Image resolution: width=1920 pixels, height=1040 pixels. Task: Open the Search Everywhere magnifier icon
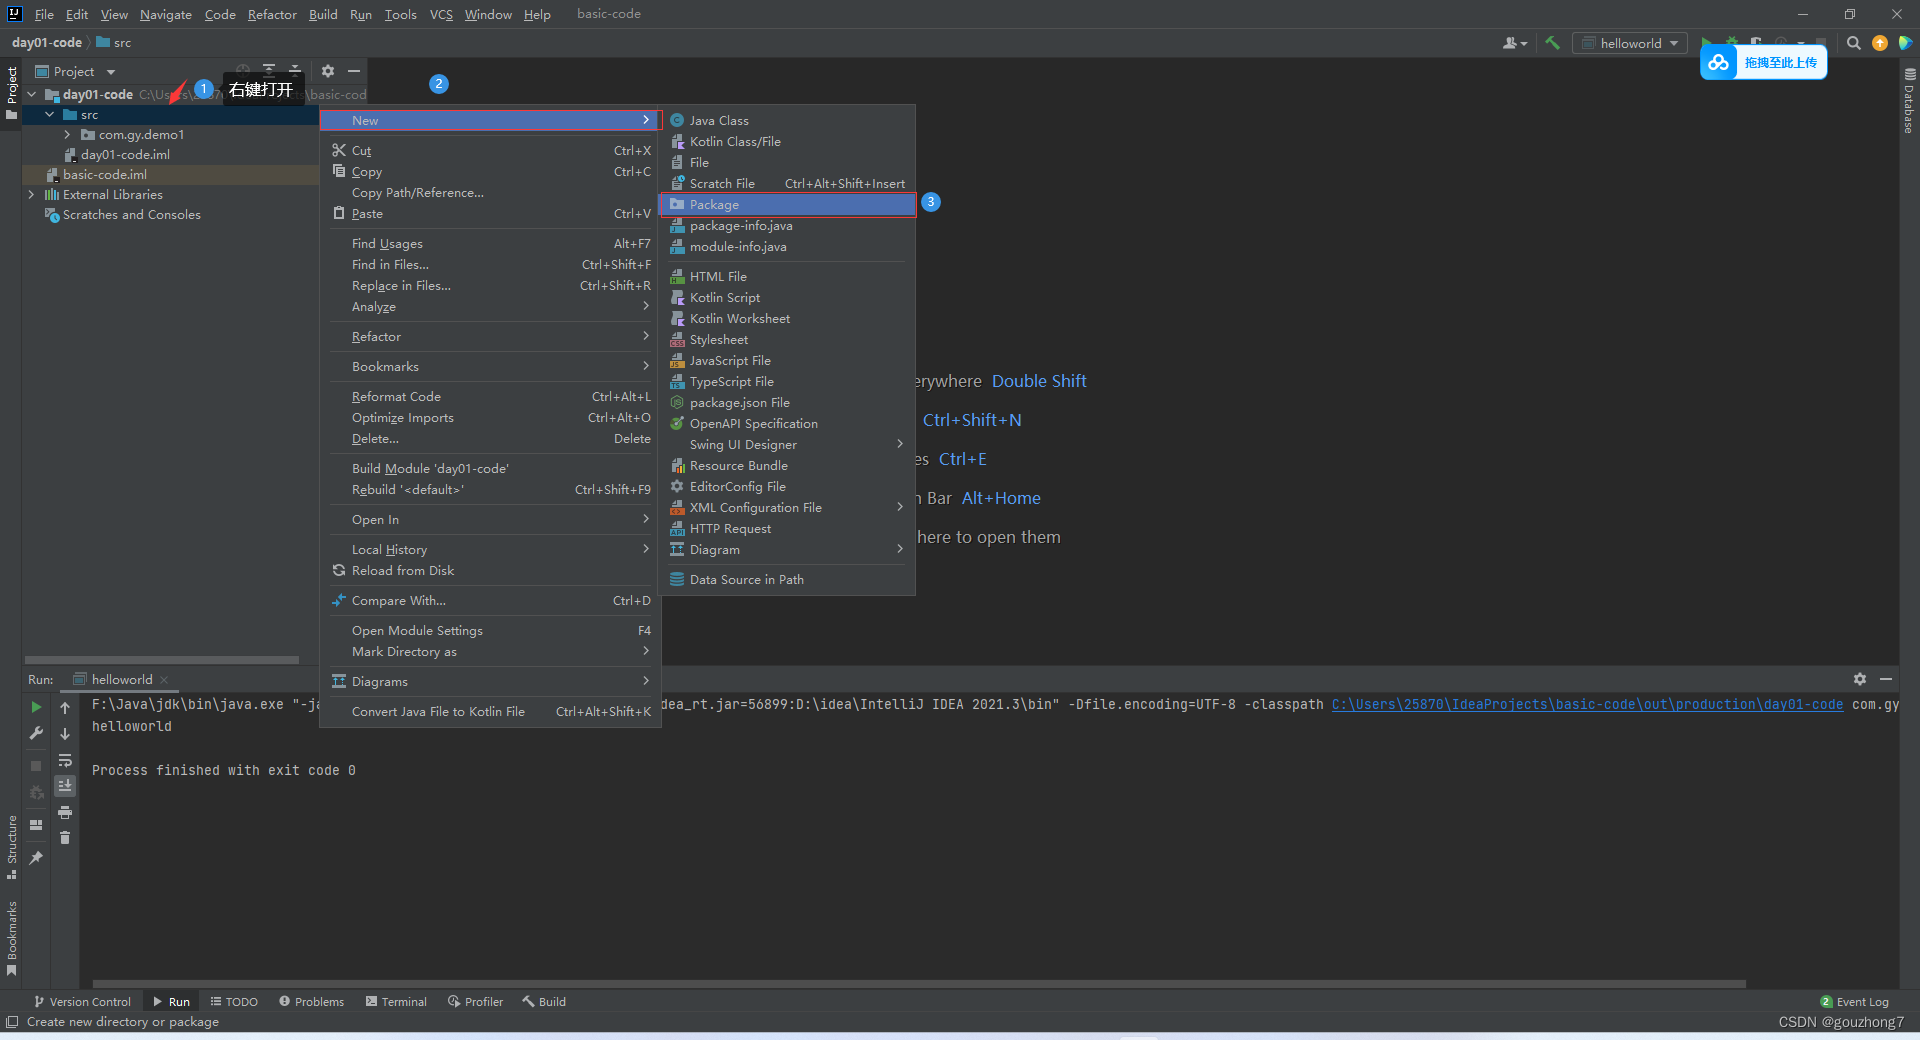coord(1853,43)
